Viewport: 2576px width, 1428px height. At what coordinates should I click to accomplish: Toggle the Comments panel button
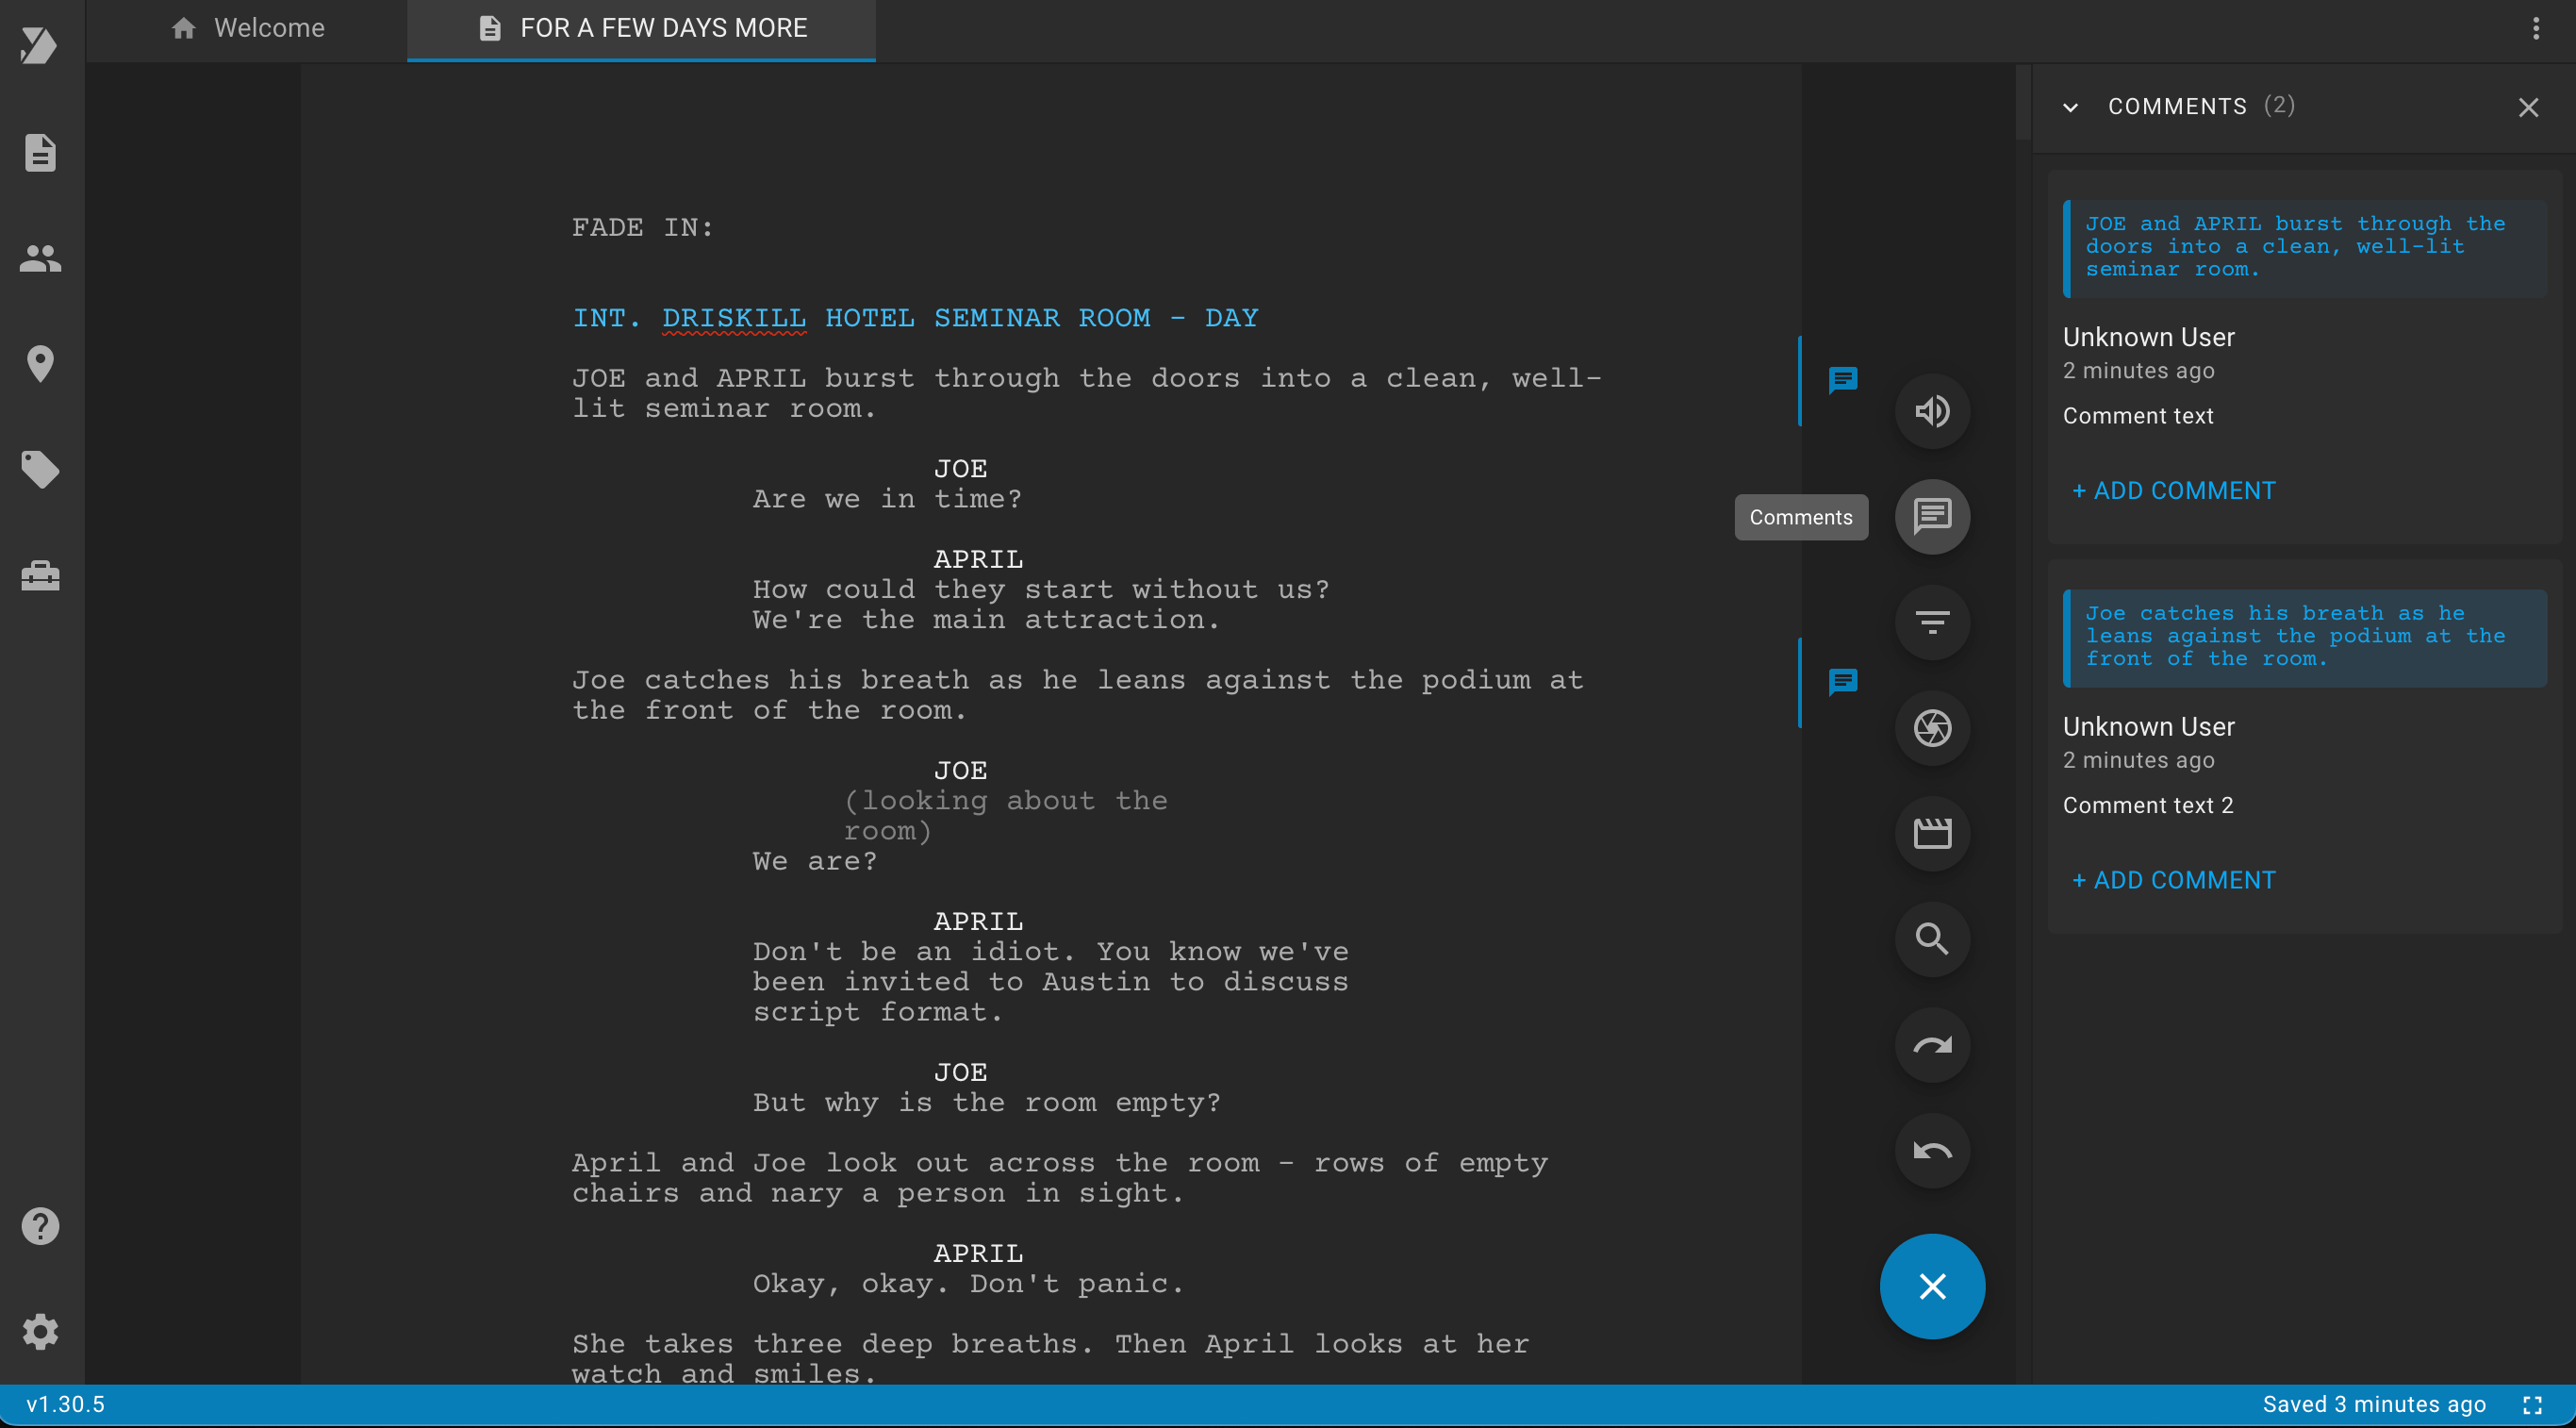1932,517
